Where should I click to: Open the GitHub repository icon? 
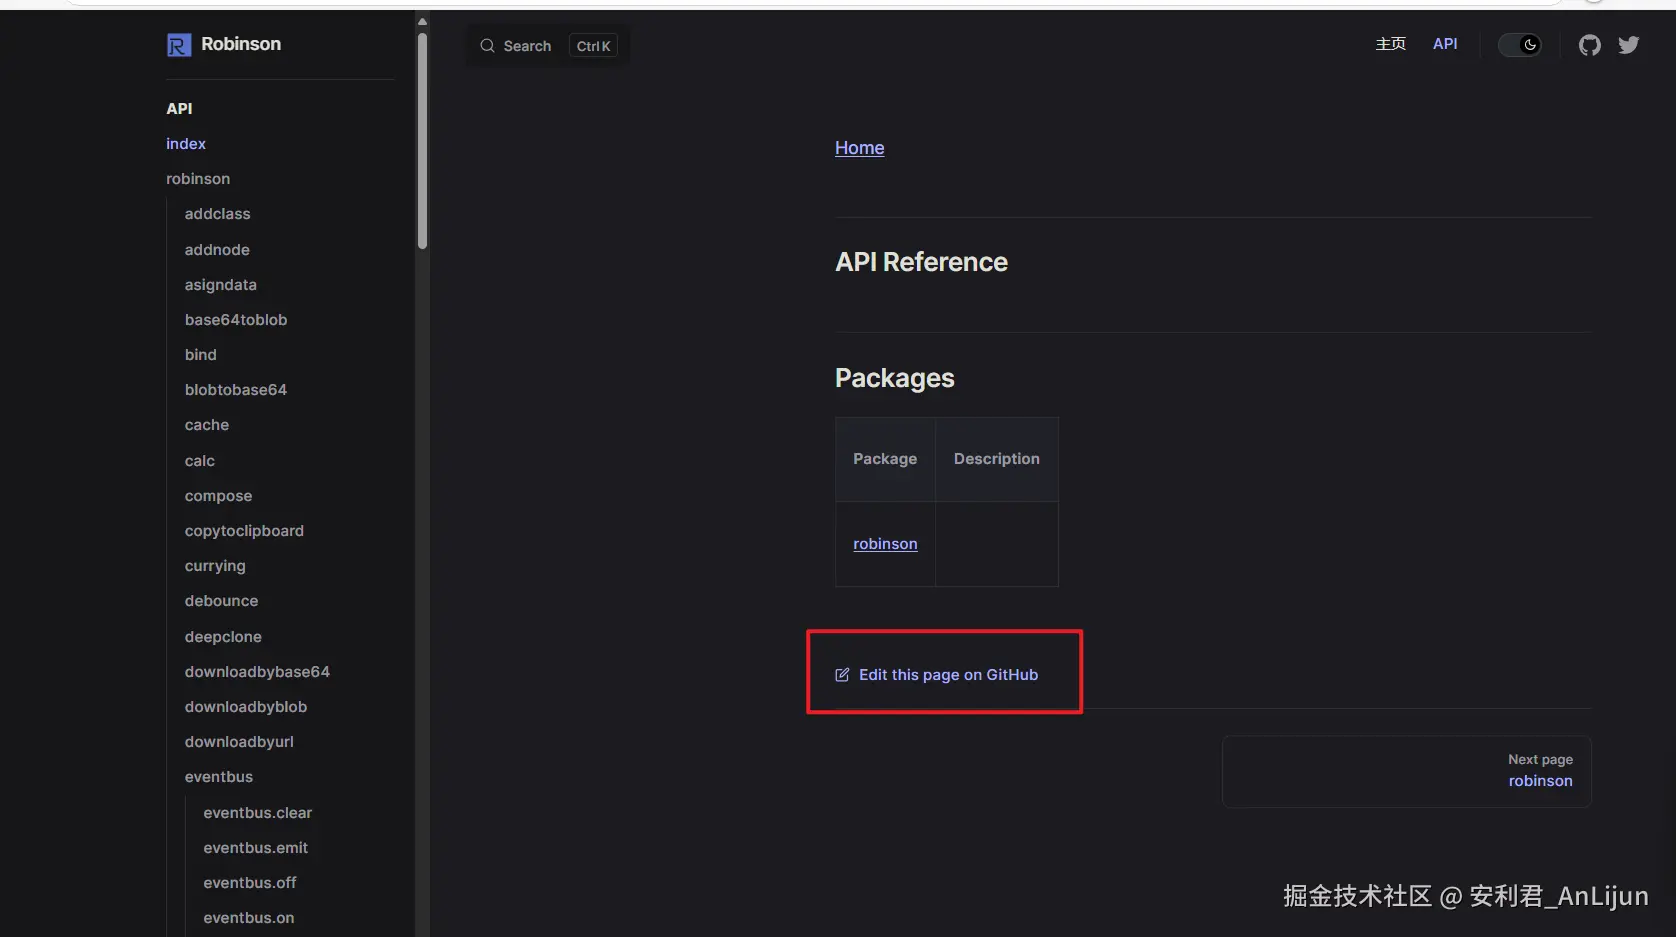(x=1589, y=45)
